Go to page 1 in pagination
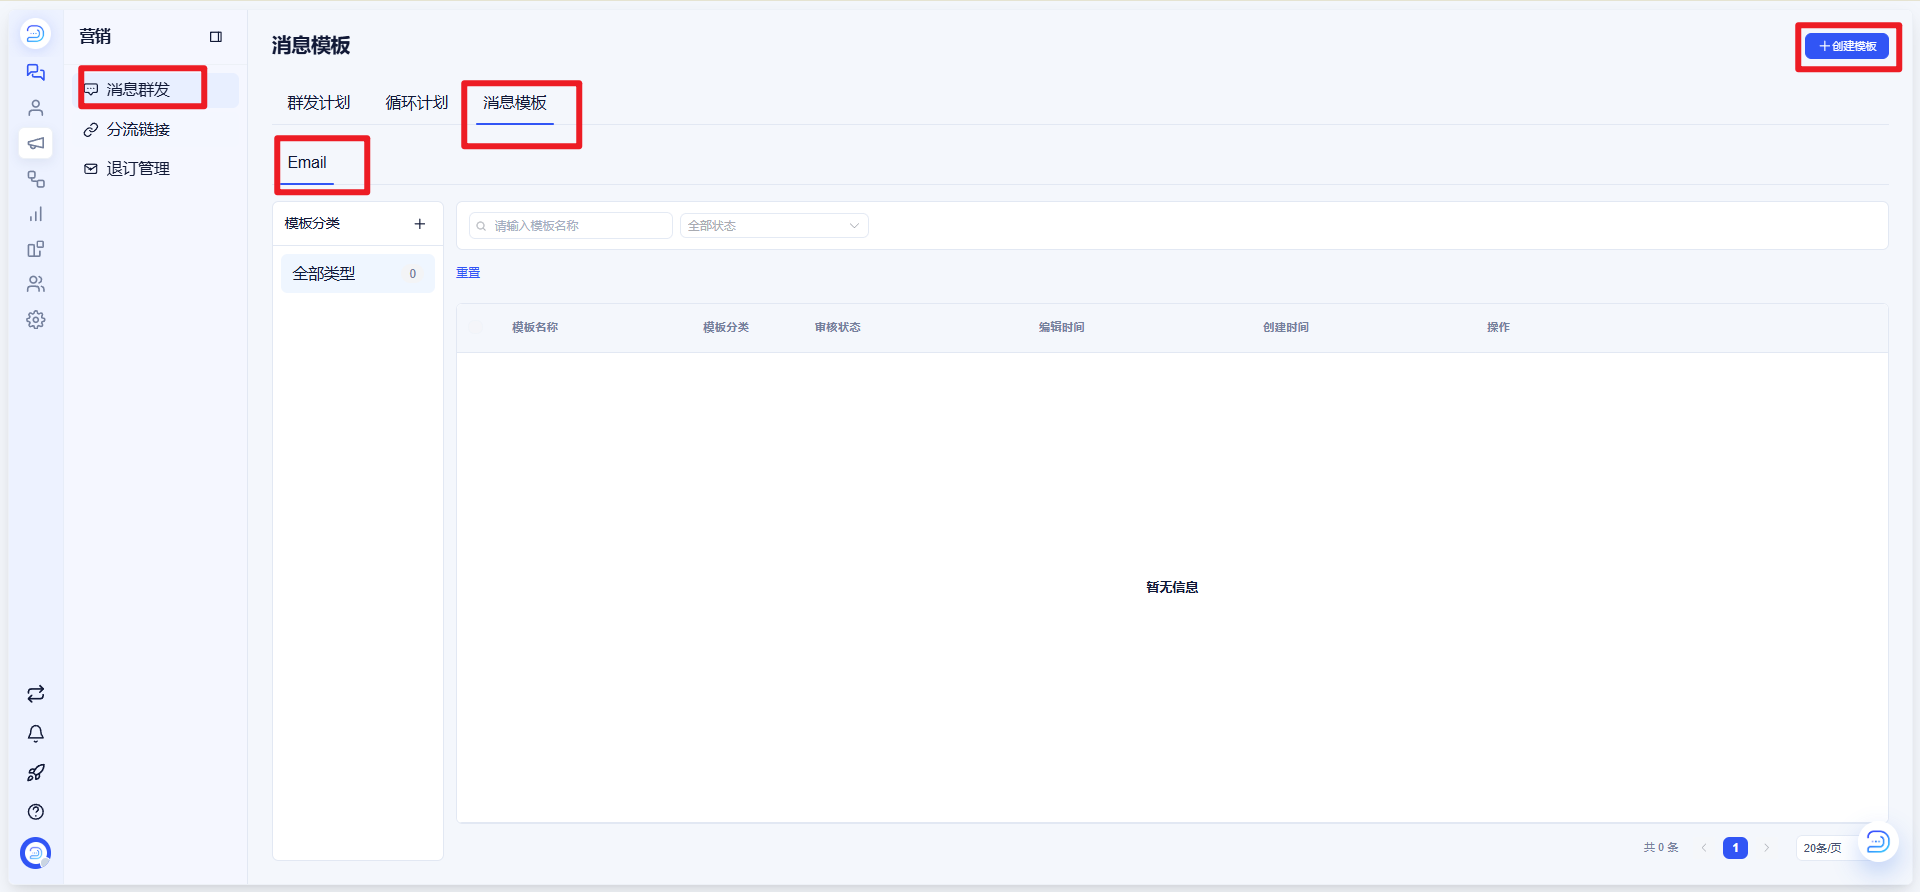The height and width of the screenshot is (892, 1920). click(1735, 848)
